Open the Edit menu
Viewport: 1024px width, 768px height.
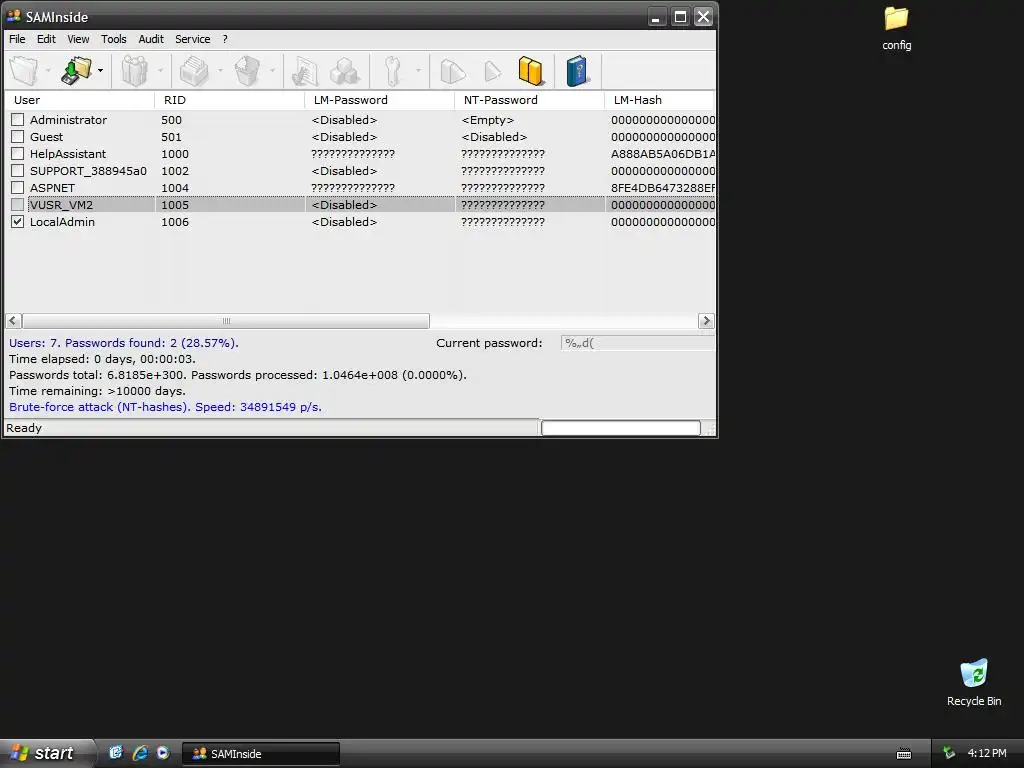(46, 39)
